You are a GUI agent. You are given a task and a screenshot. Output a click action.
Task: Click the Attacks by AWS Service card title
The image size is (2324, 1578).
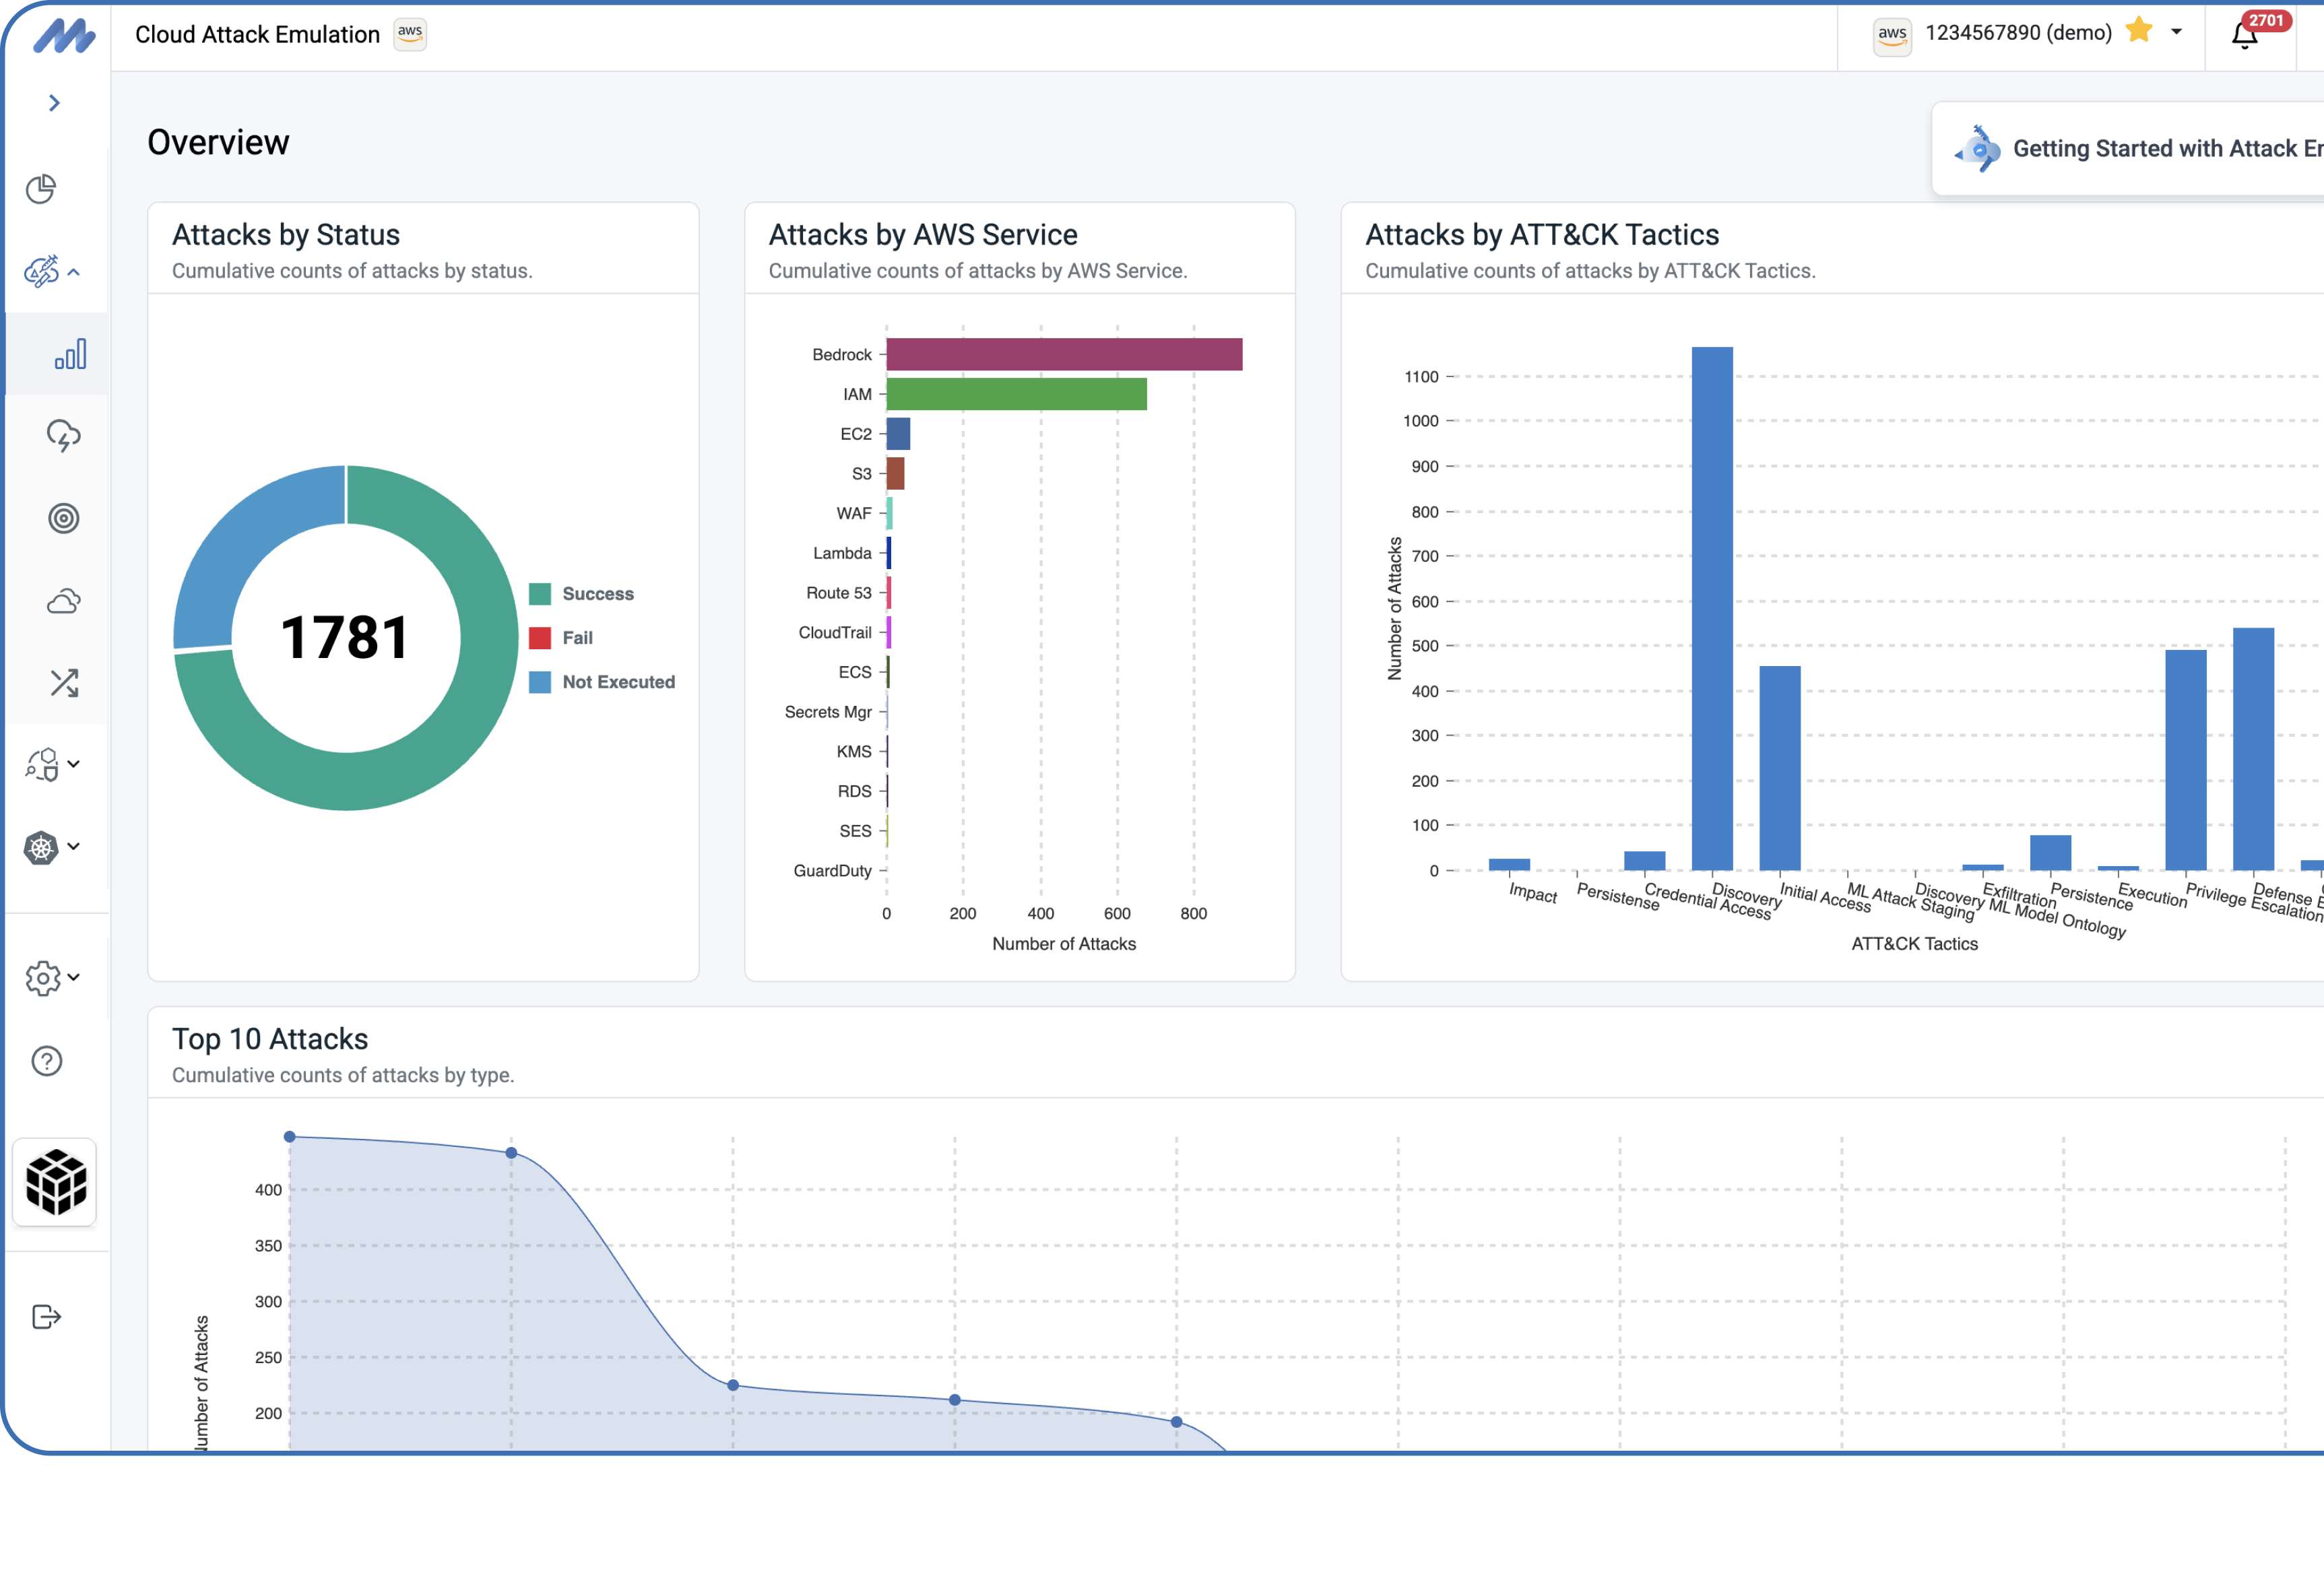point(923,235)
